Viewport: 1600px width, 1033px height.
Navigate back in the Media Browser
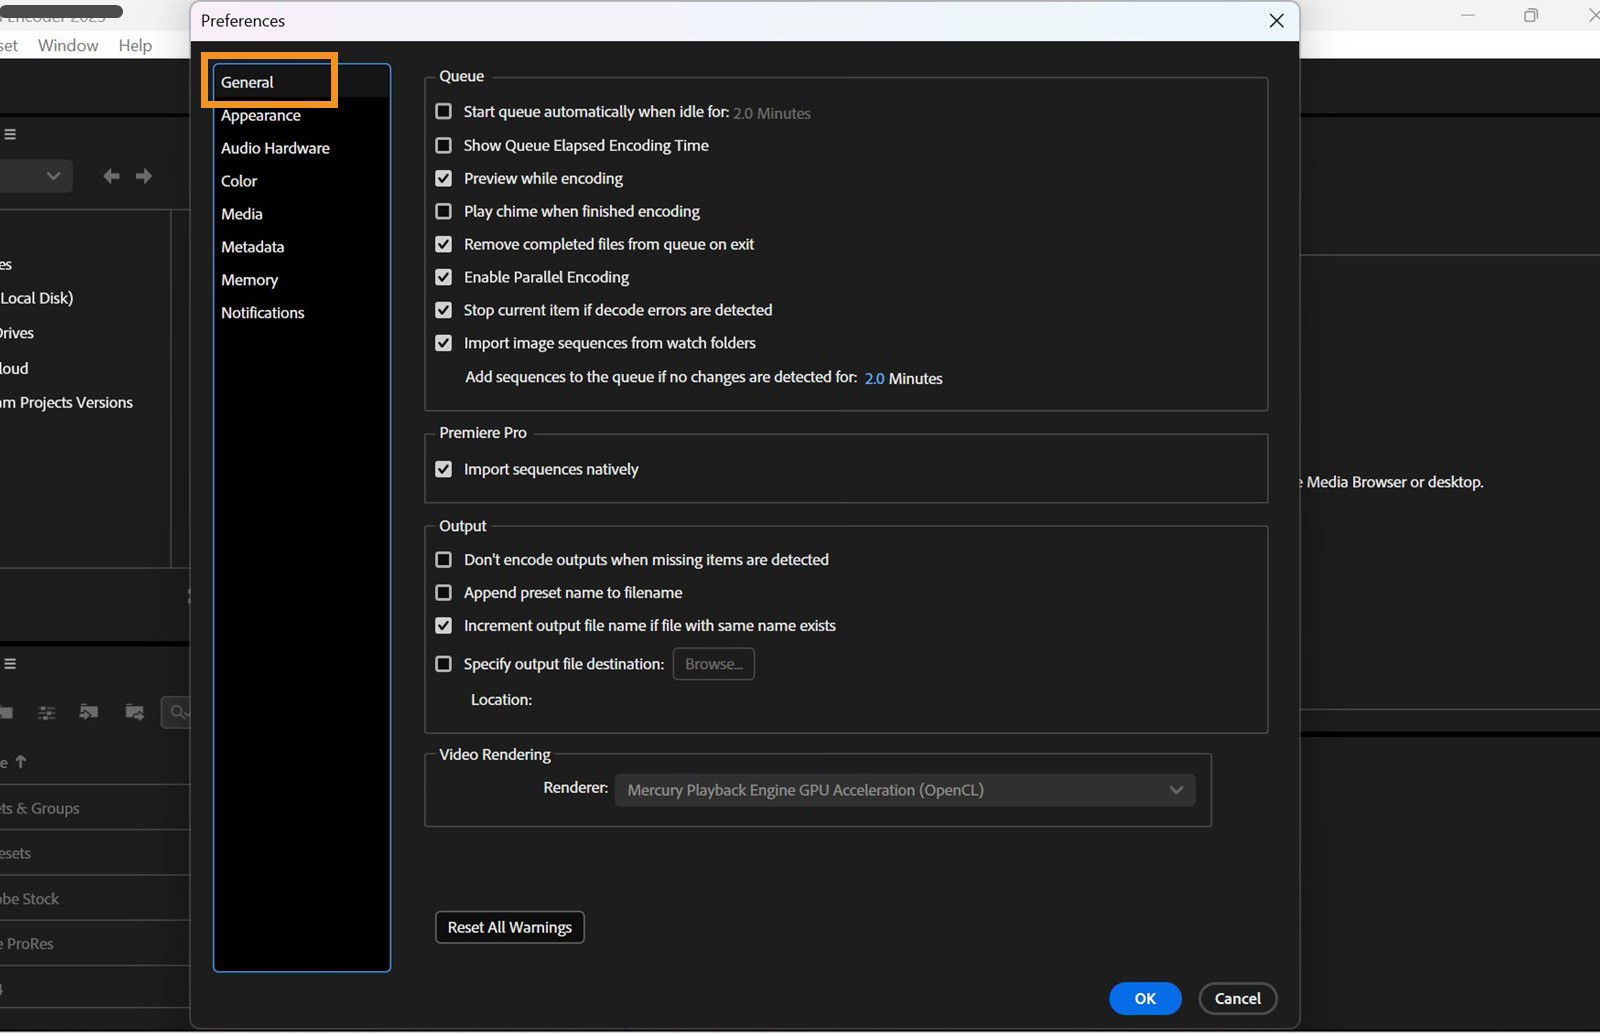tap(112, 175)
